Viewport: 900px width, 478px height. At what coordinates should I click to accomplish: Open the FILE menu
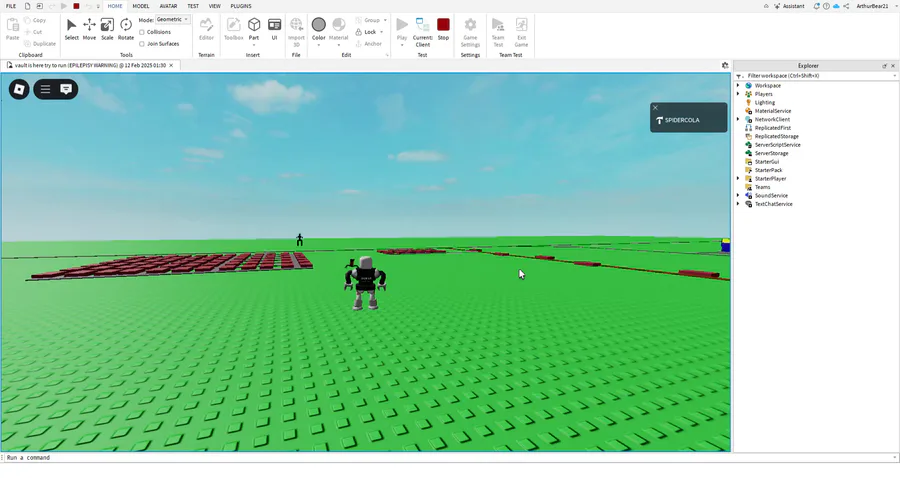(11, 6)
